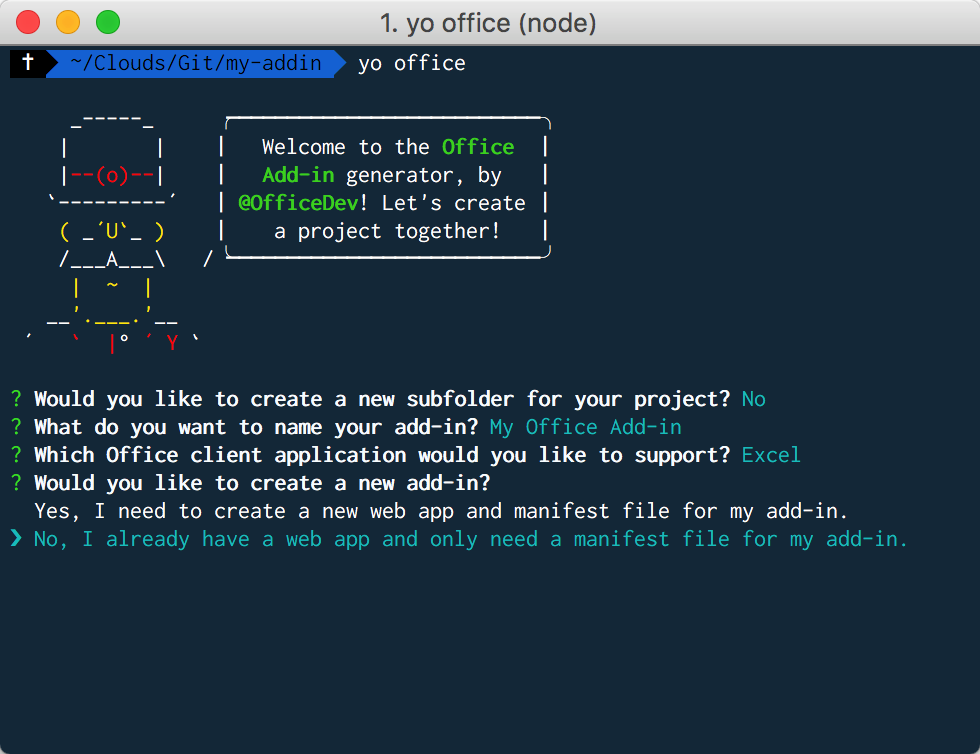Click the "No" answer for subfolder question
The height and width of the screenshot is (754, 980).
(x=753, y=399)
